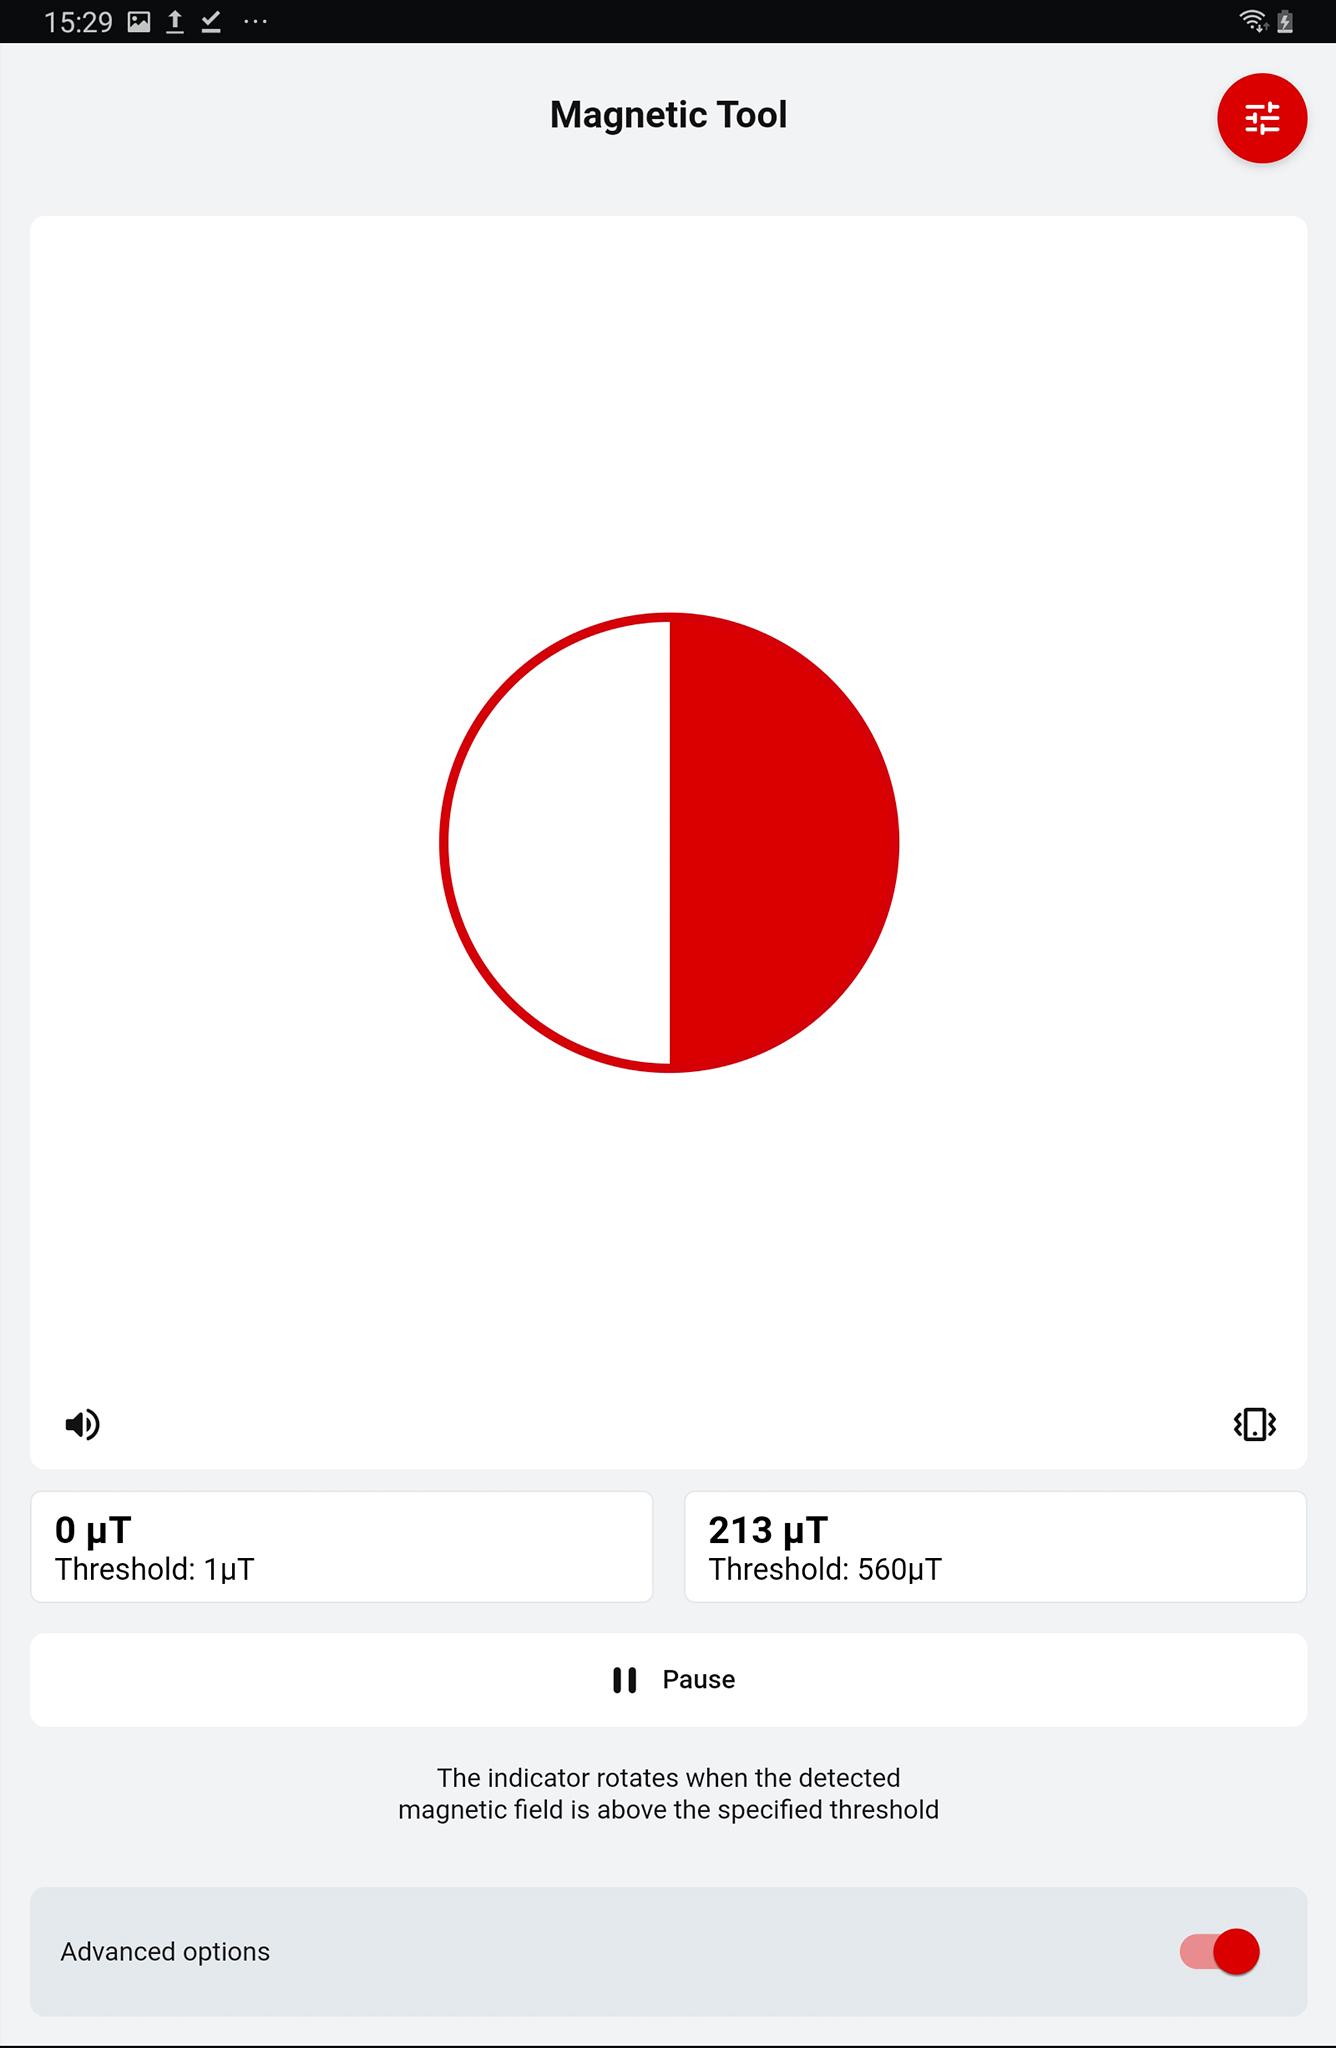Tap the battery charging status icon

[1286, 21]
